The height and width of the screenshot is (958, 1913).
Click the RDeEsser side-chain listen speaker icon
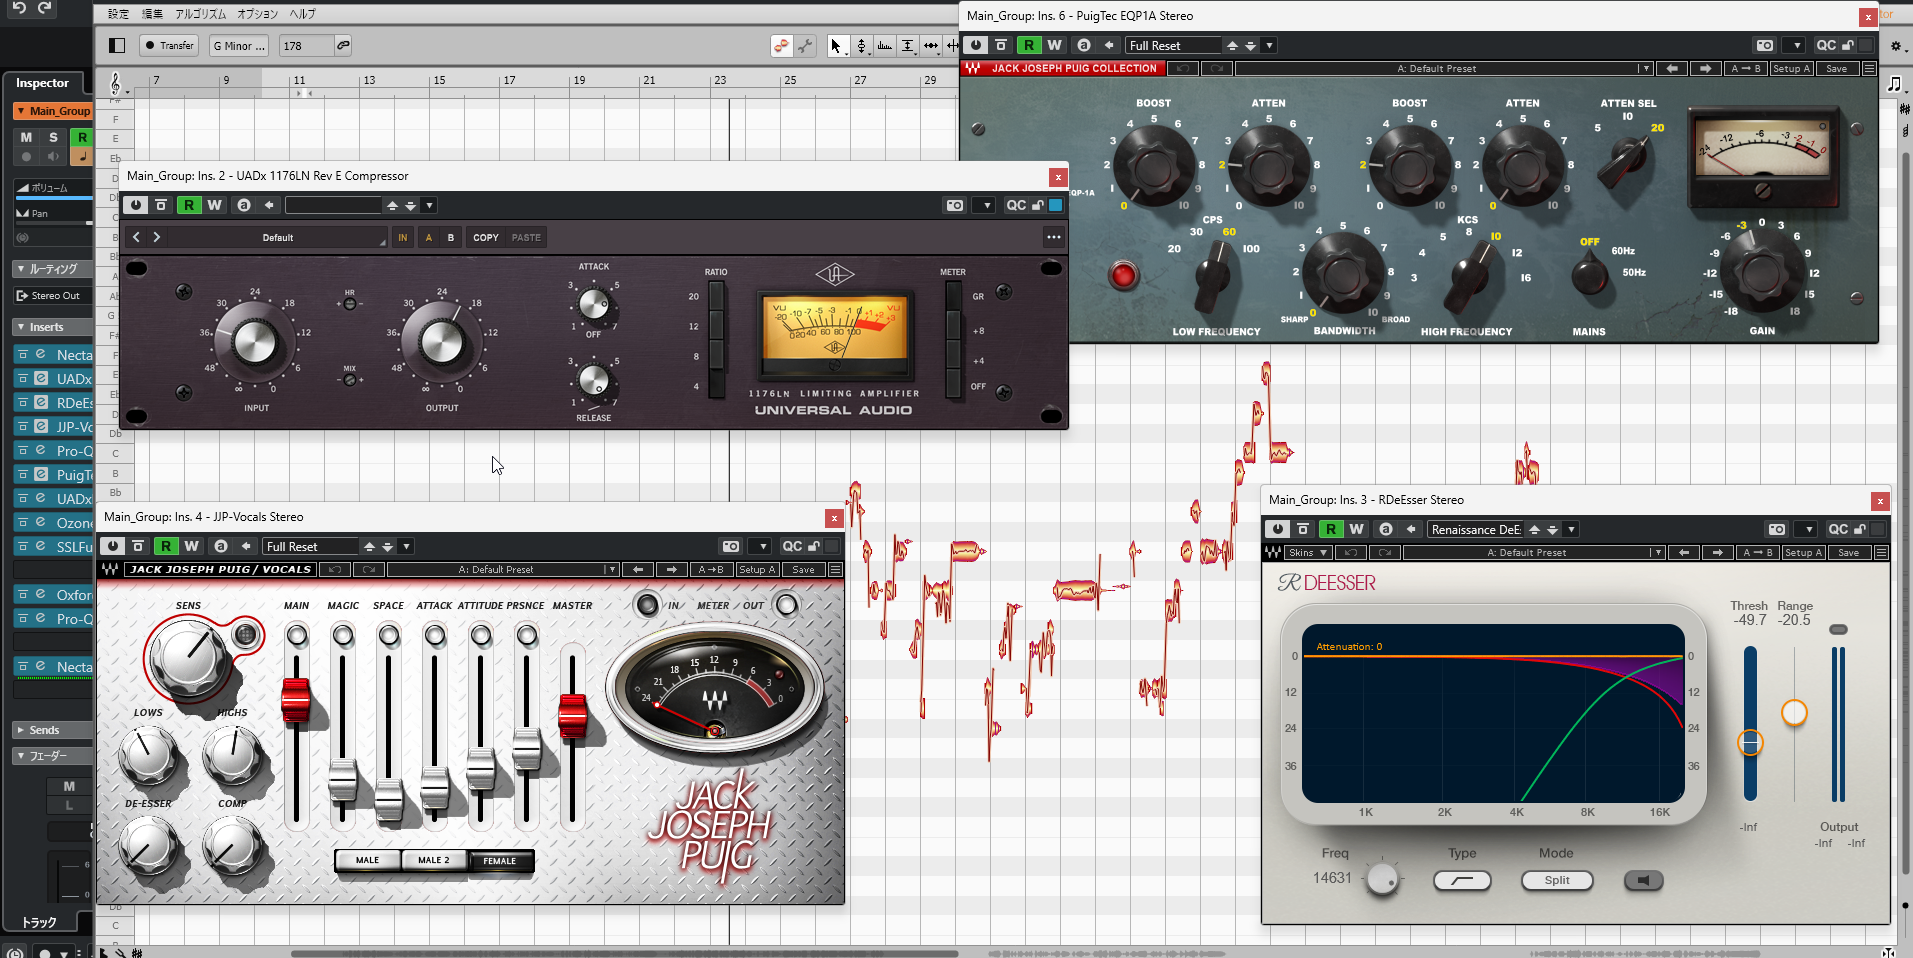tap(1642, 880)
